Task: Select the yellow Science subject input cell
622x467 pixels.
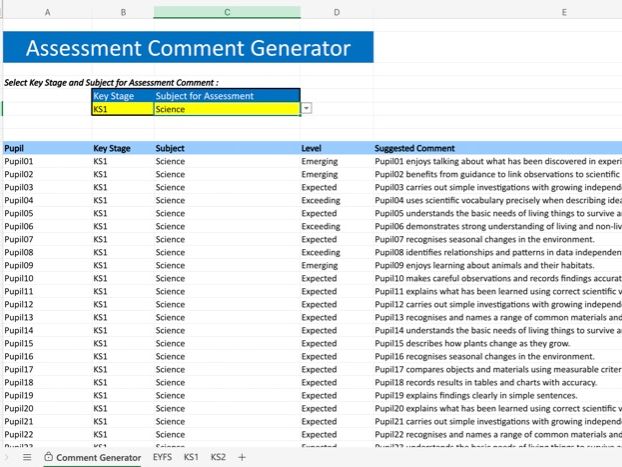Action: coord(227,109)
